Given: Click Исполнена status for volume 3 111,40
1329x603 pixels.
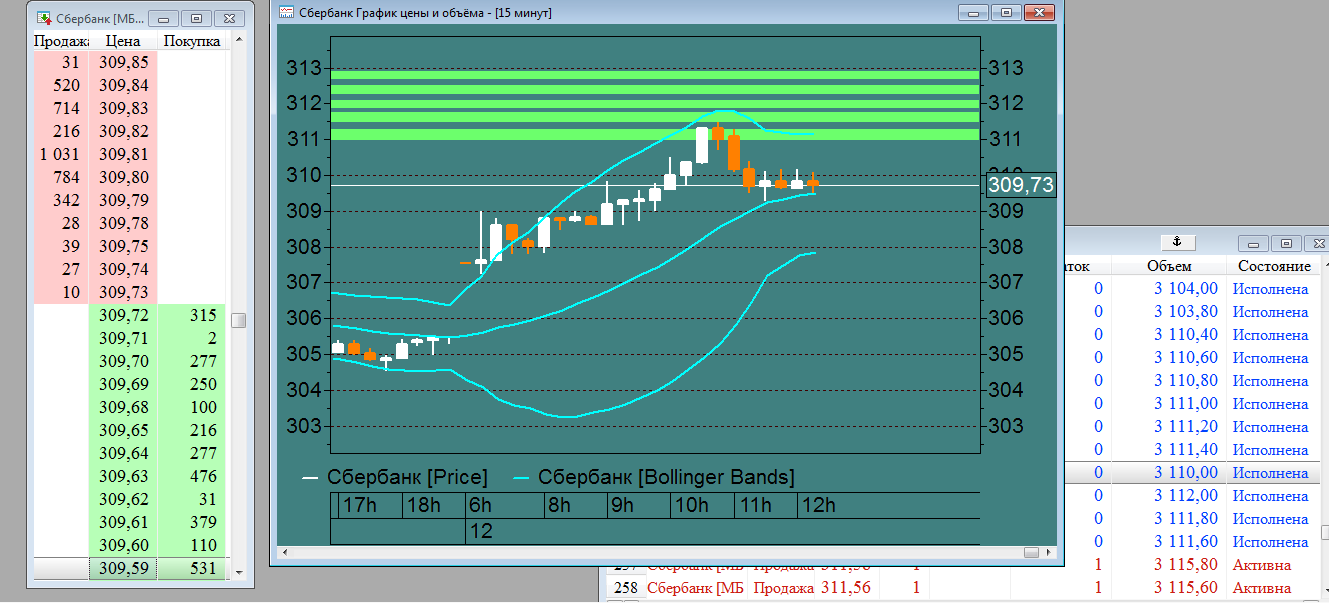Looking at the screenshot, I should (x=1270, y=450).
